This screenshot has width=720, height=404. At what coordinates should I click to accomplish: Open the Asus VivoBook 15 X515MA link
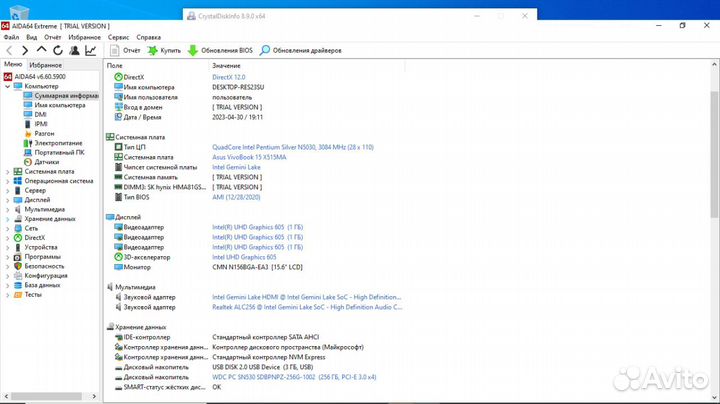pyautogui.click(x=249, y=157)
